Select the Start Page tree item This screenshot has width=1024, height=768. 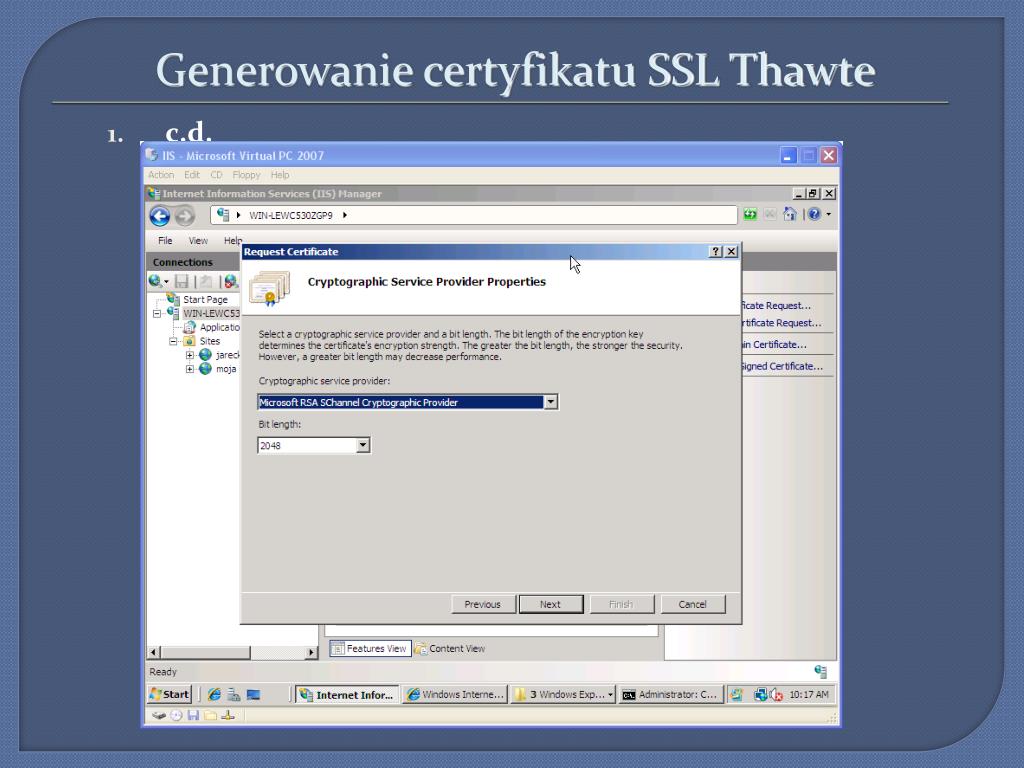coord(205,299)
